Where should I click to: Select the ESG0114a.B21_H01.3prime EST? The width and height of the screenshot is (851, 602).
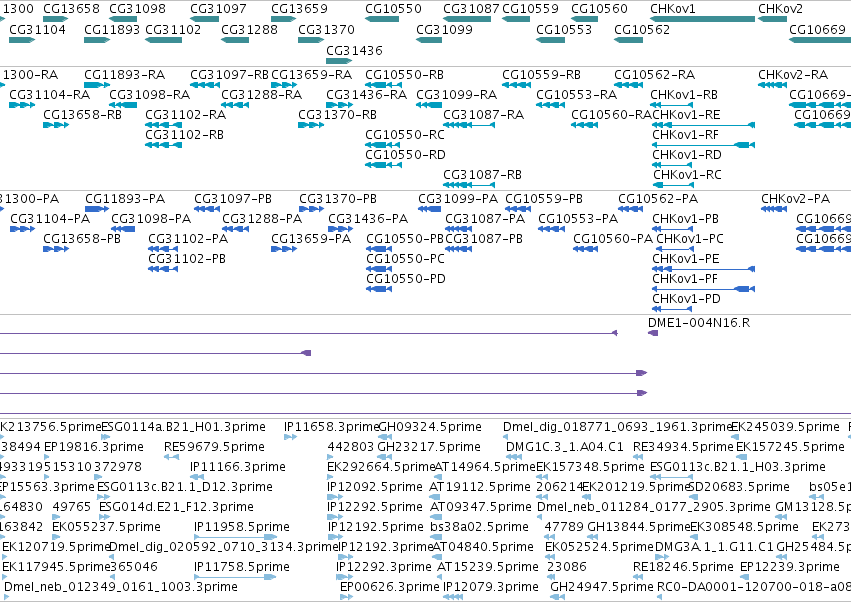coord(106,437)
